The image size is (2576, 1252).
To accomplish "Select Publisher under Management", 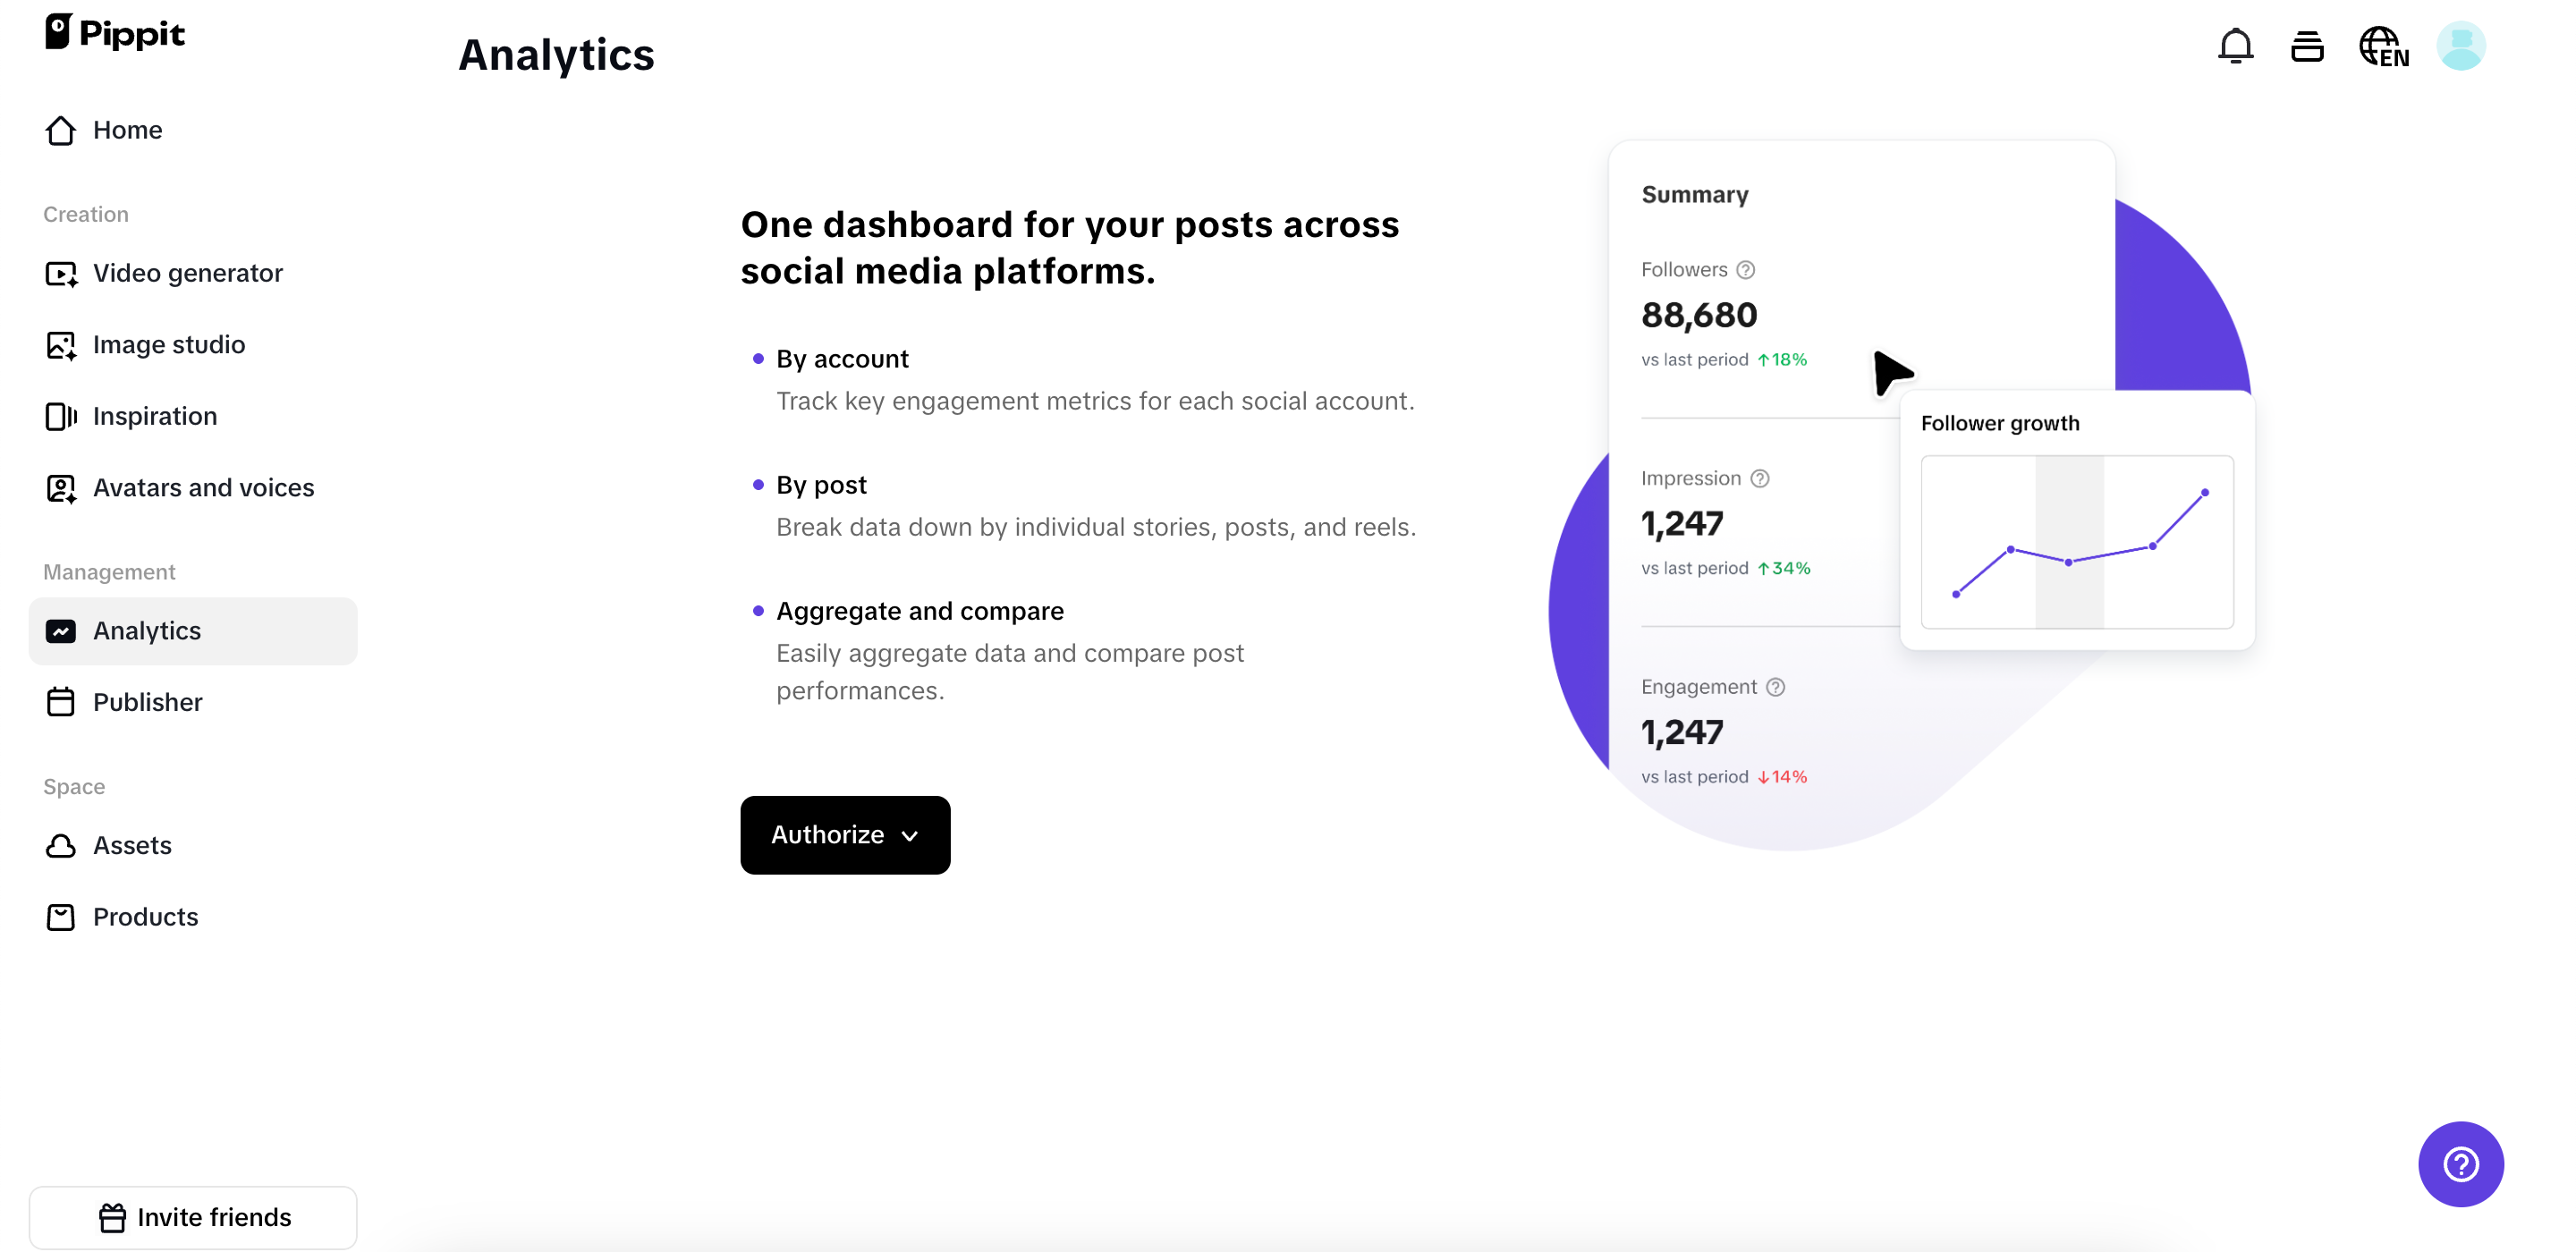I will (x=147, y=702).
